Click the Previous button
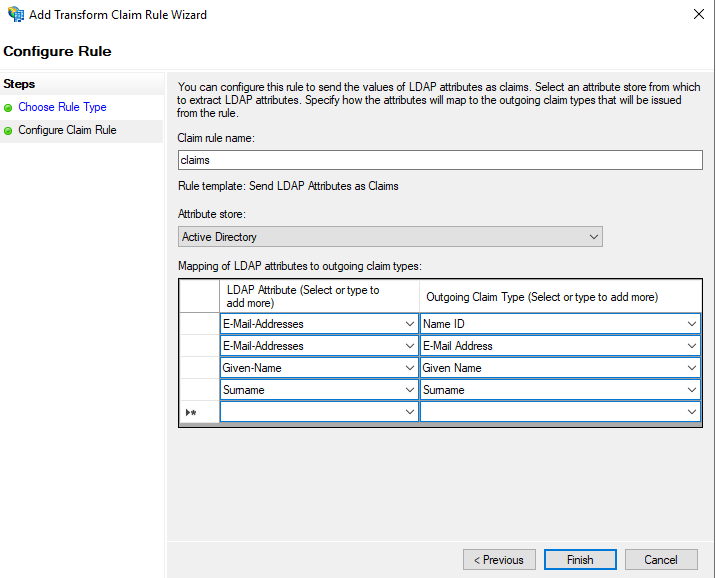 (x=498, y=560)
